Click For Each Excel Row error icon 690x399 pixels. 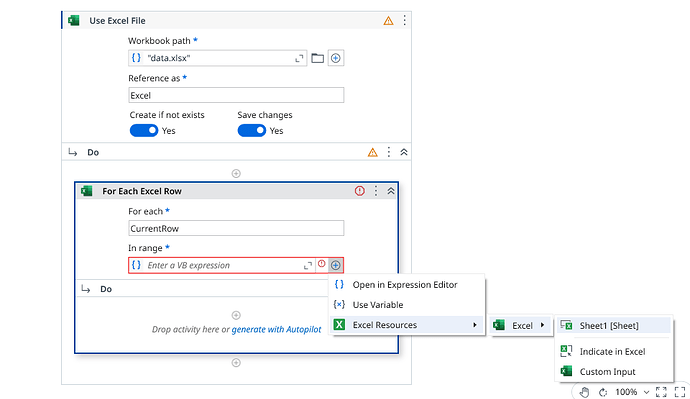[x=360, y=191]
